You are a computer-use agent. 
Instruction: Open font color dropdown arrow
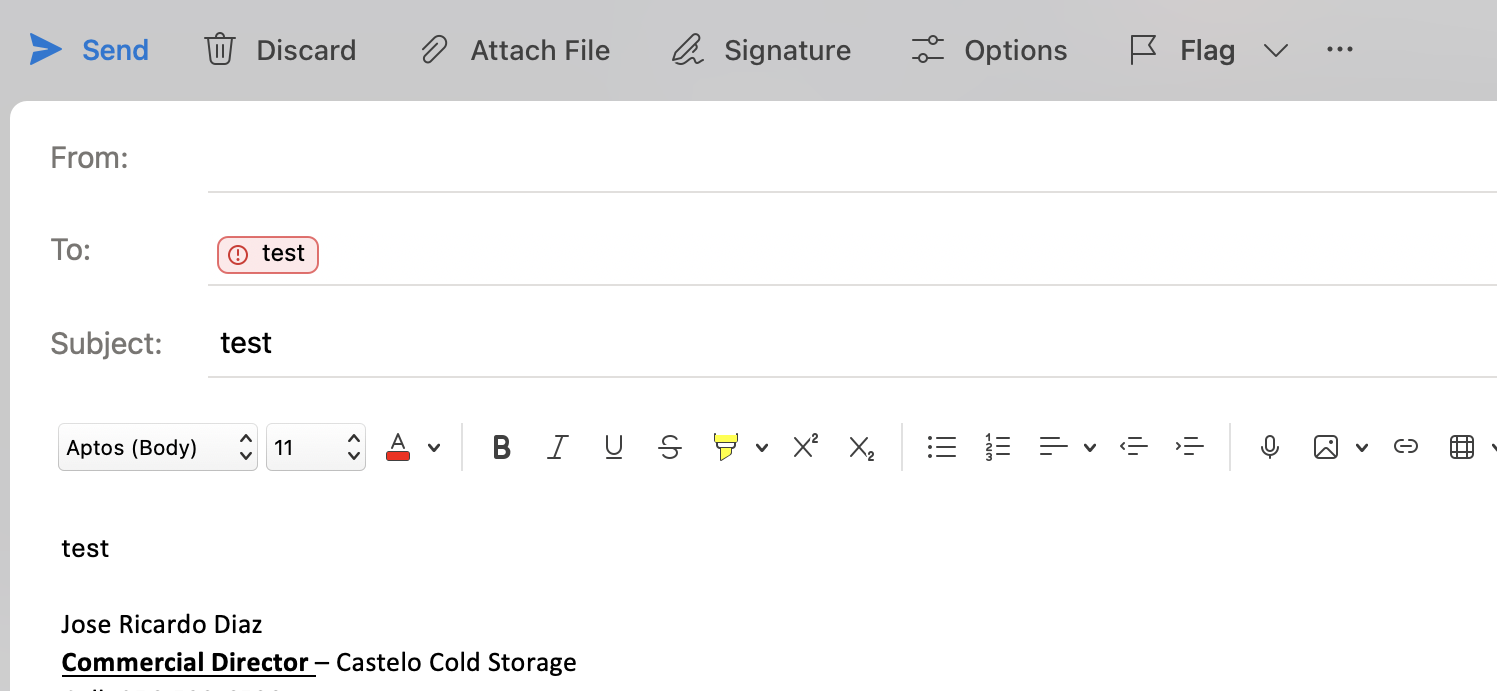click(x=434, y=448)
